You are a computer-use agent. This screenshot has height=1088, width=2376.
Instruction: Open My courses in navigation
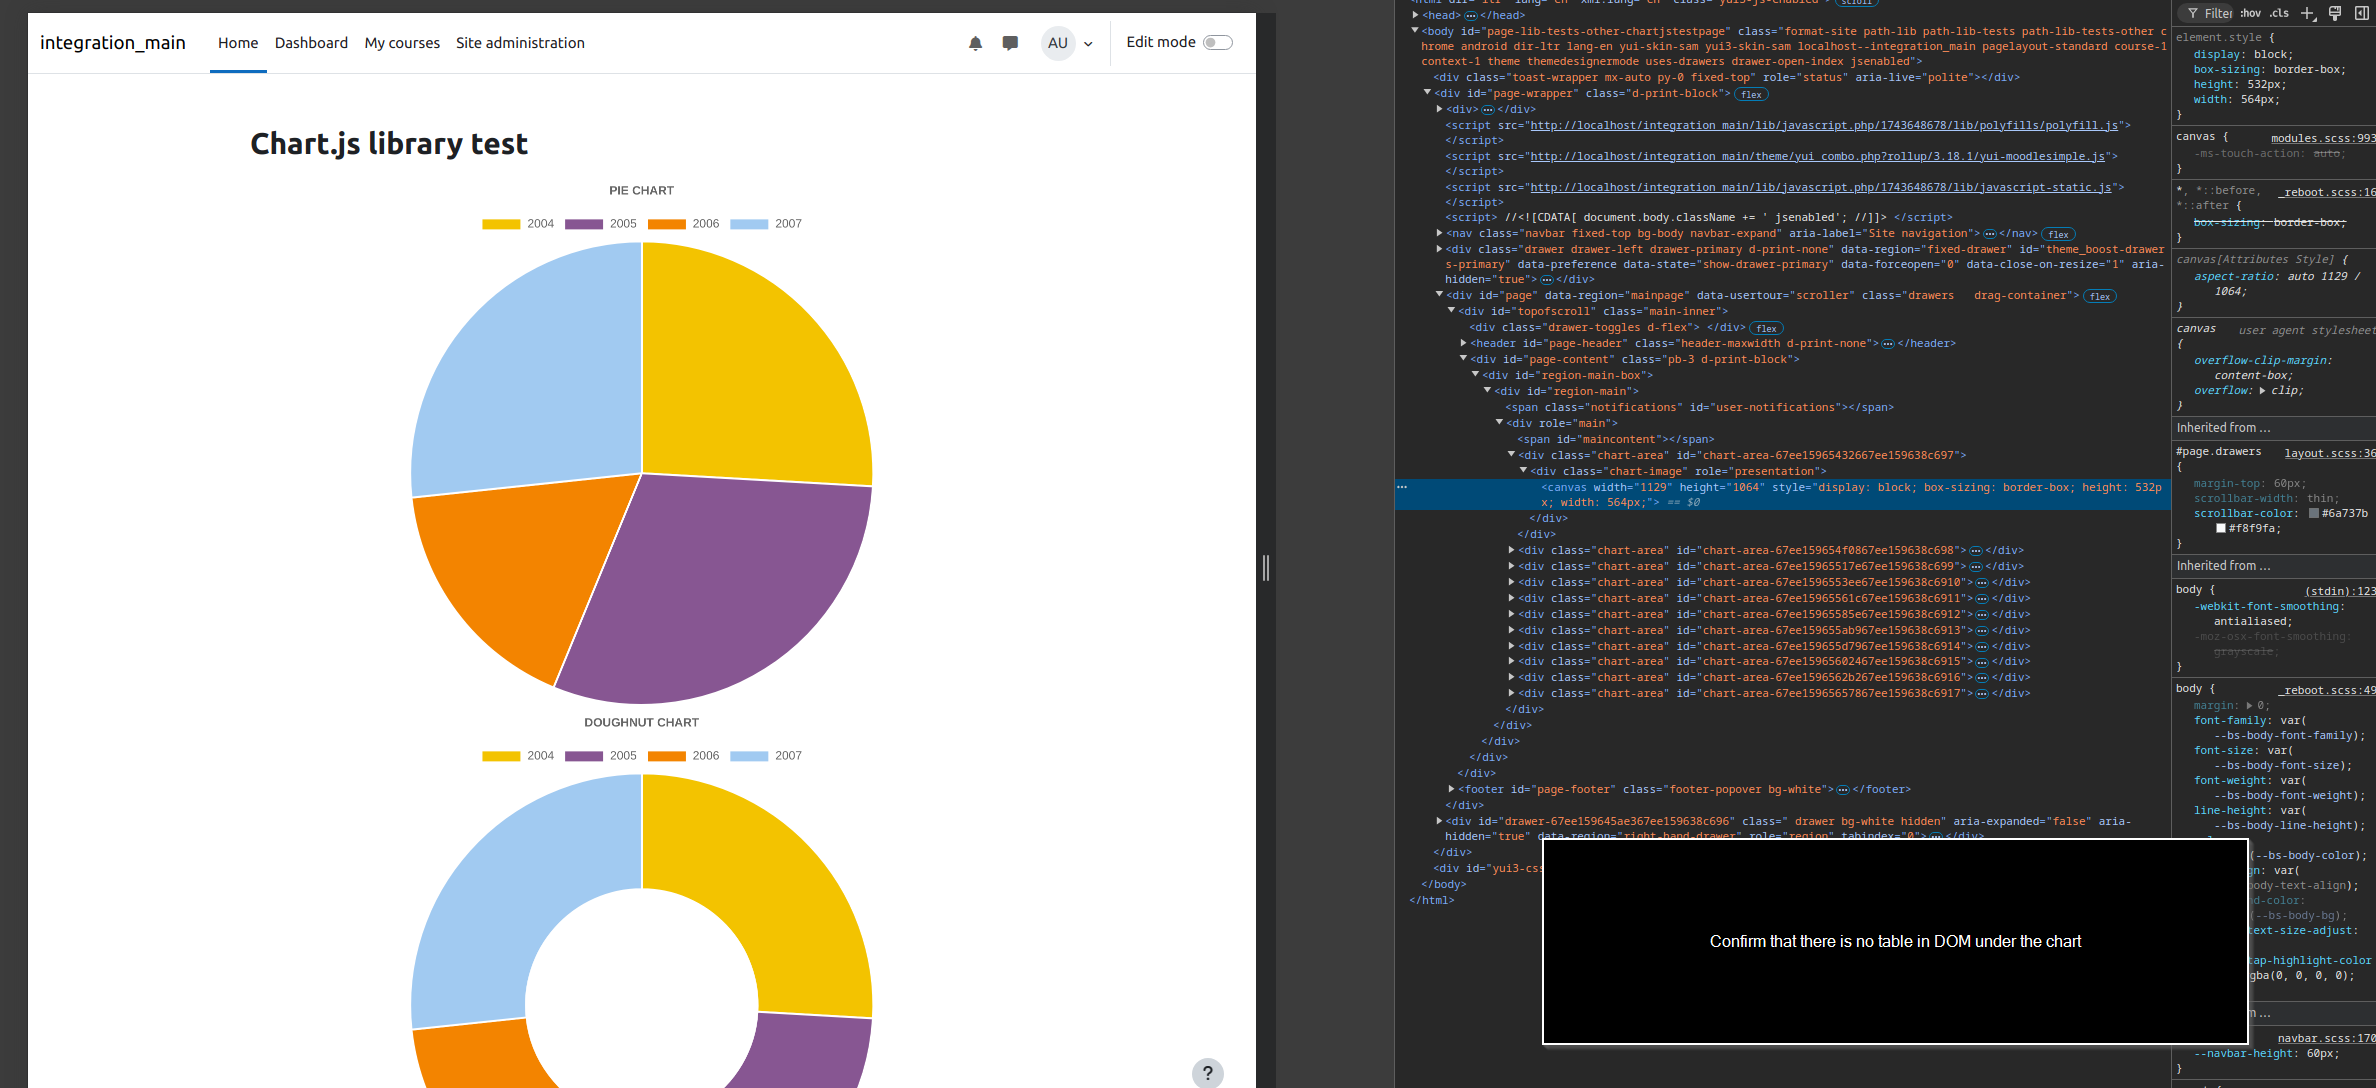(402, 43)
